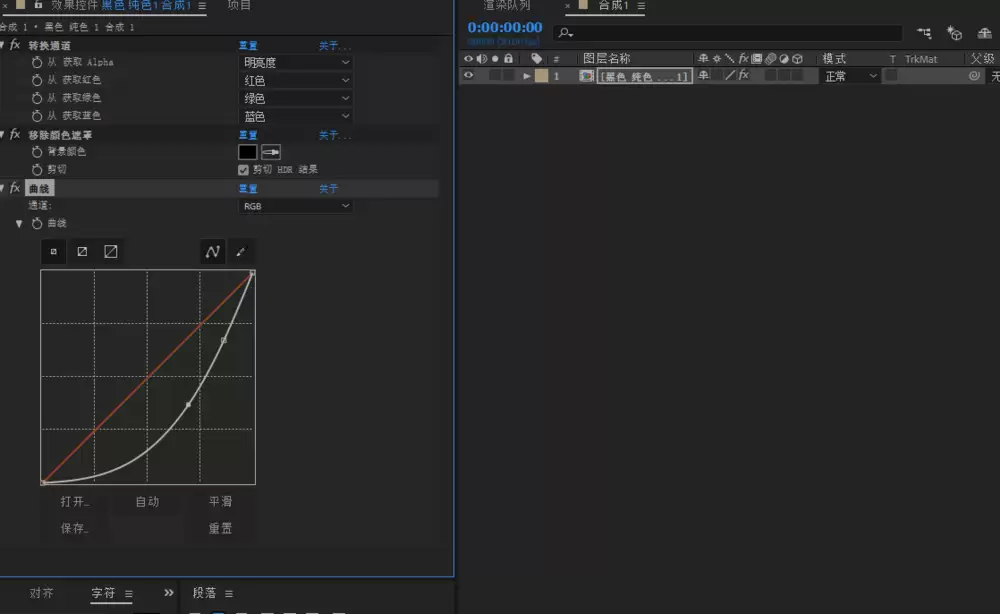The width and height of the screenshot is (1000, 614).
Task: Select the 合成1 timeline tab
Action: click(x=613, y=5)
